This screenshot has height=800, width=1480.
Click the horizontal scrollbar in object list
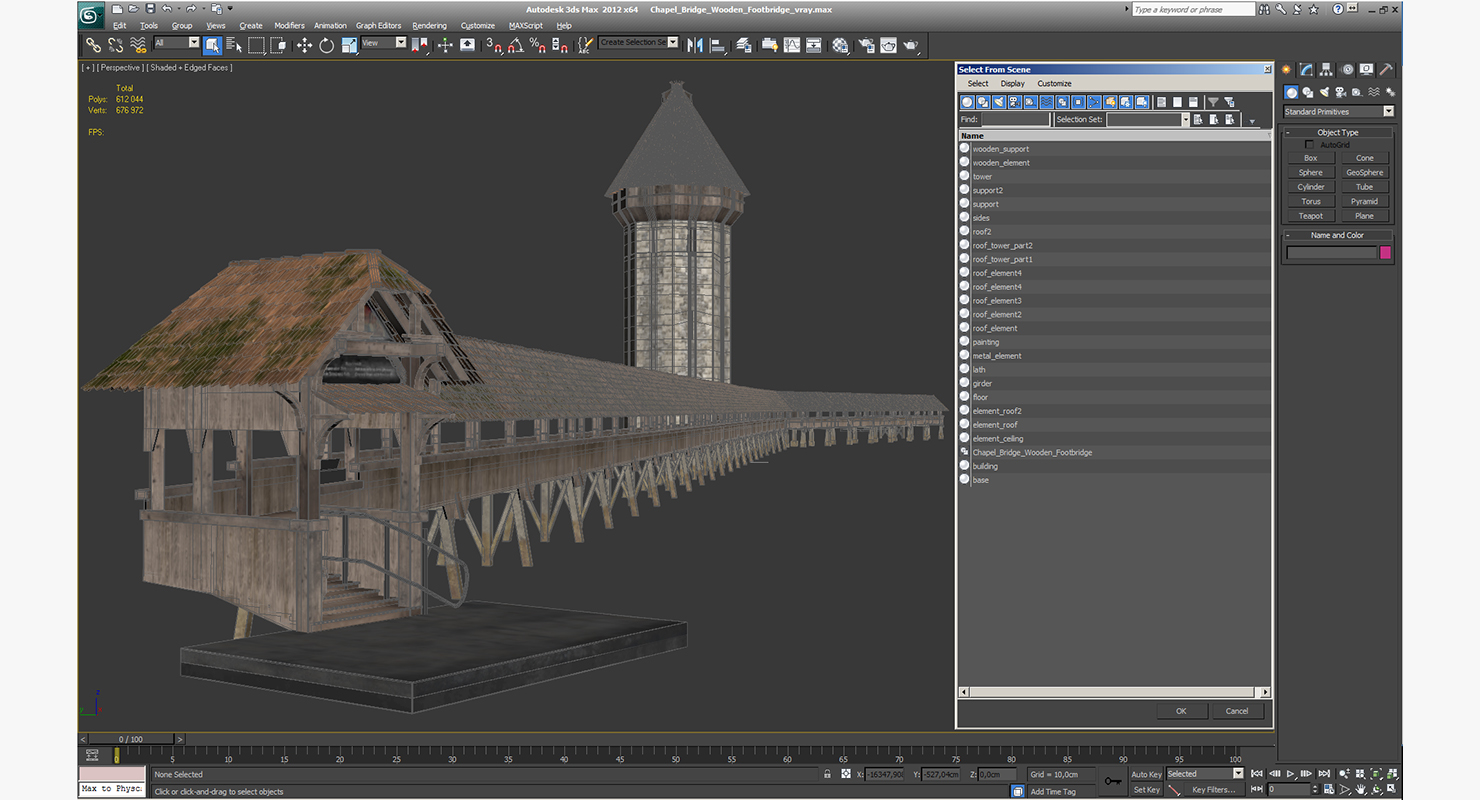(x=1114, y=692)
